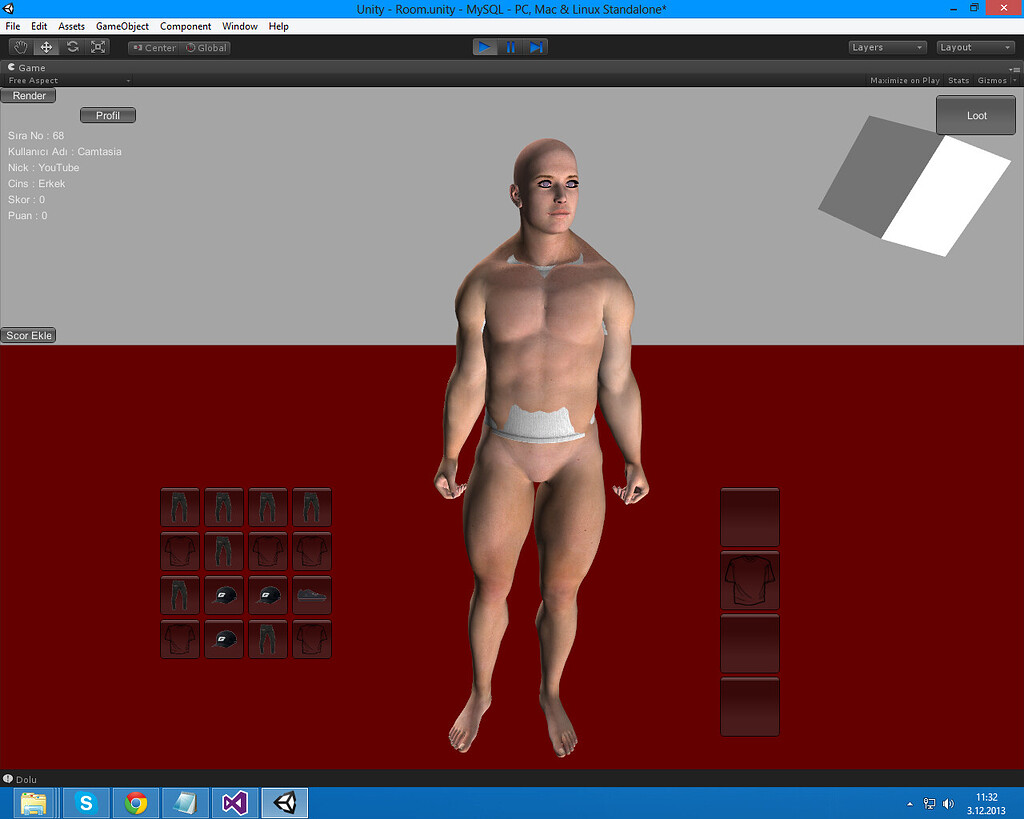Select the Hand pan tool
This screenshot has width=1024, height=819.
19,46
